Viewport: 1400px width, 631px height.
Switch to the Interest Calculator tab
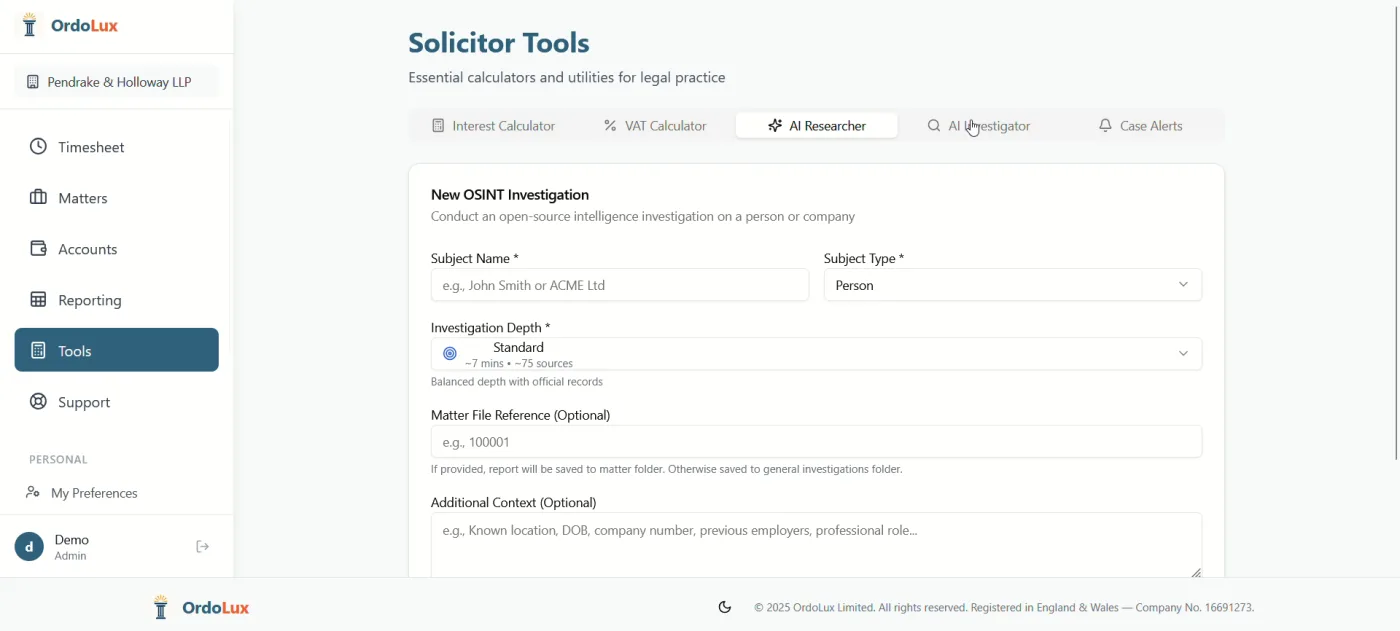(494, 125)
